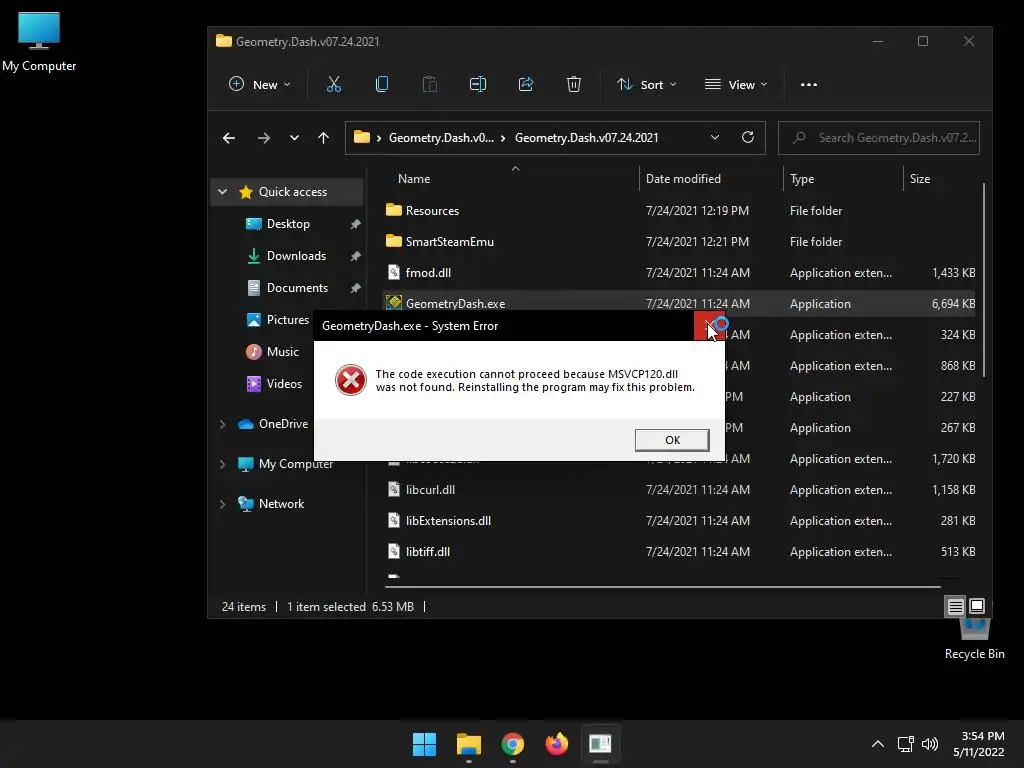
Task: Go forward with the right arrow
Action: [x=264, y=138]
